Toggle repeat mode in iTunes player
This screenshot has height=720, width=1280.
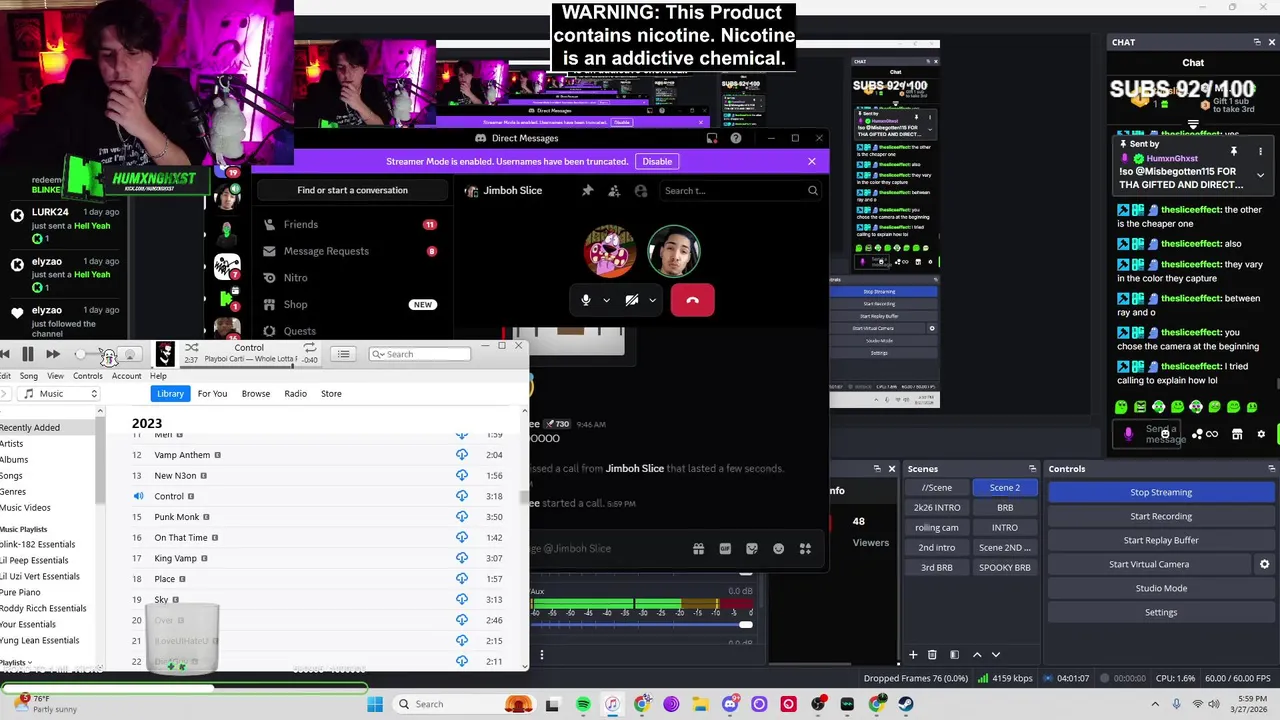(309, 348)
